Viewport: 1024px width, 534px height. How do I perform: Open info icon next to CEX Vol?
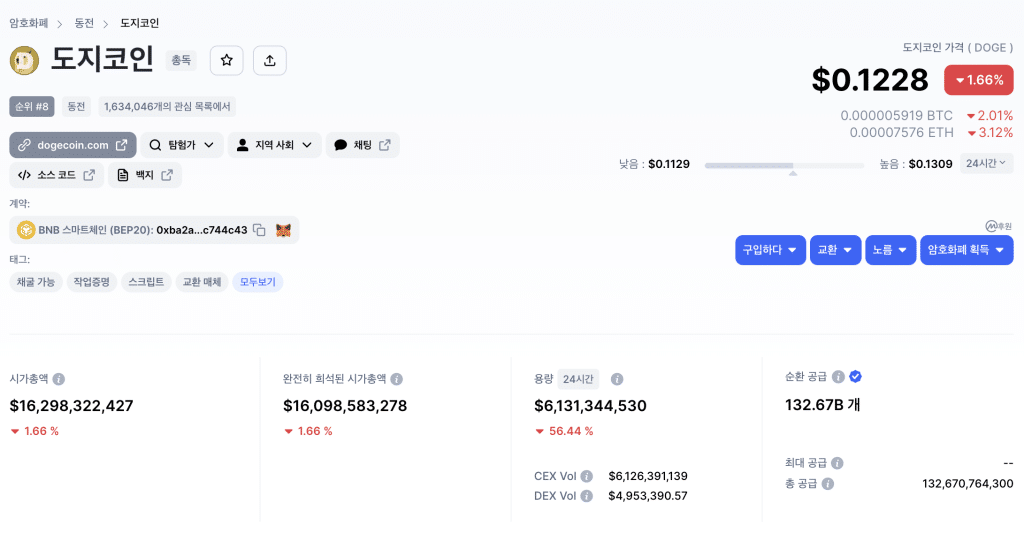coord(586,476)
